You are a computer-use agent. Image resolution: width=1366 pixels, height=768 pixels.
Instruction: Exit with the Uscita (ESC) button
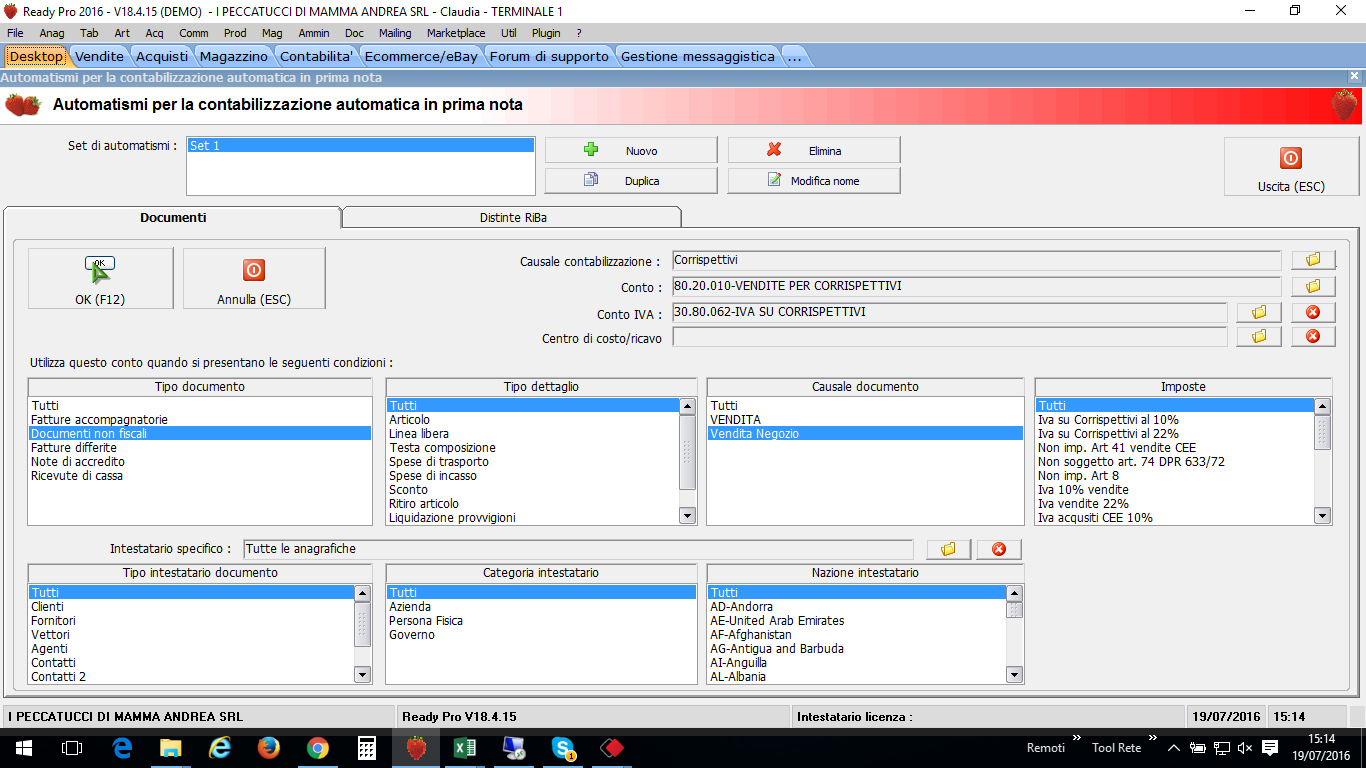tap(1291, 166)
